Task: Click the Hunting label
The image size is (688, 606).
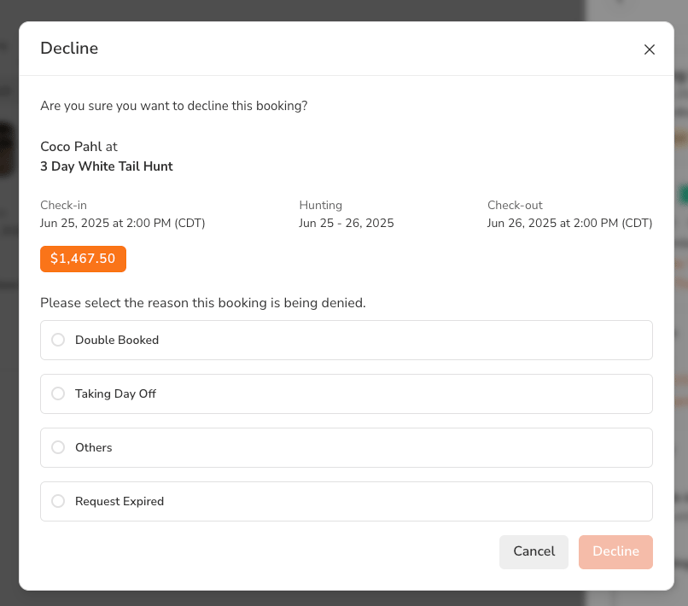Action: [321, 205]
